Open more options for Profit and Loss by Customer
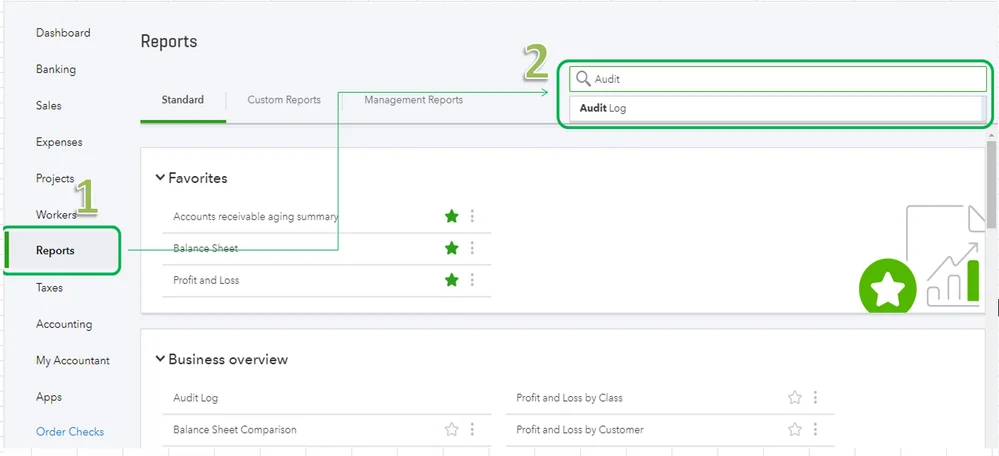 point(815,429)
